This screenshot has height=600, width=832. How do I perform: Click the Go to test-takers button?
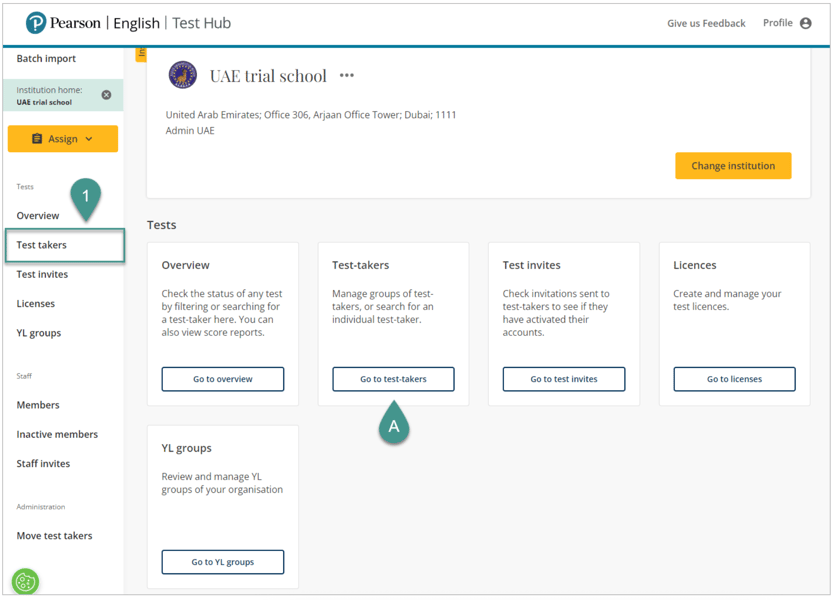[x=393, y=379]
